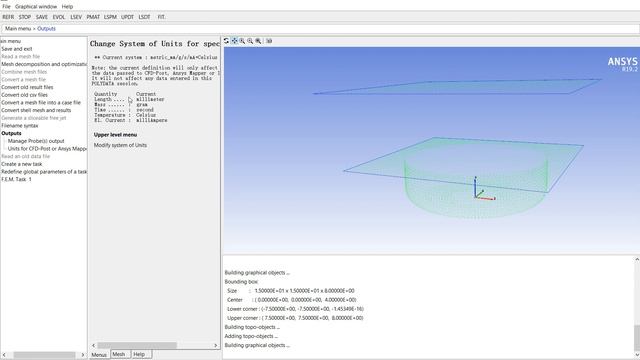Click the Adding topo-objects log line
This screenshot has width=640, height=360.
click(251, 336)
